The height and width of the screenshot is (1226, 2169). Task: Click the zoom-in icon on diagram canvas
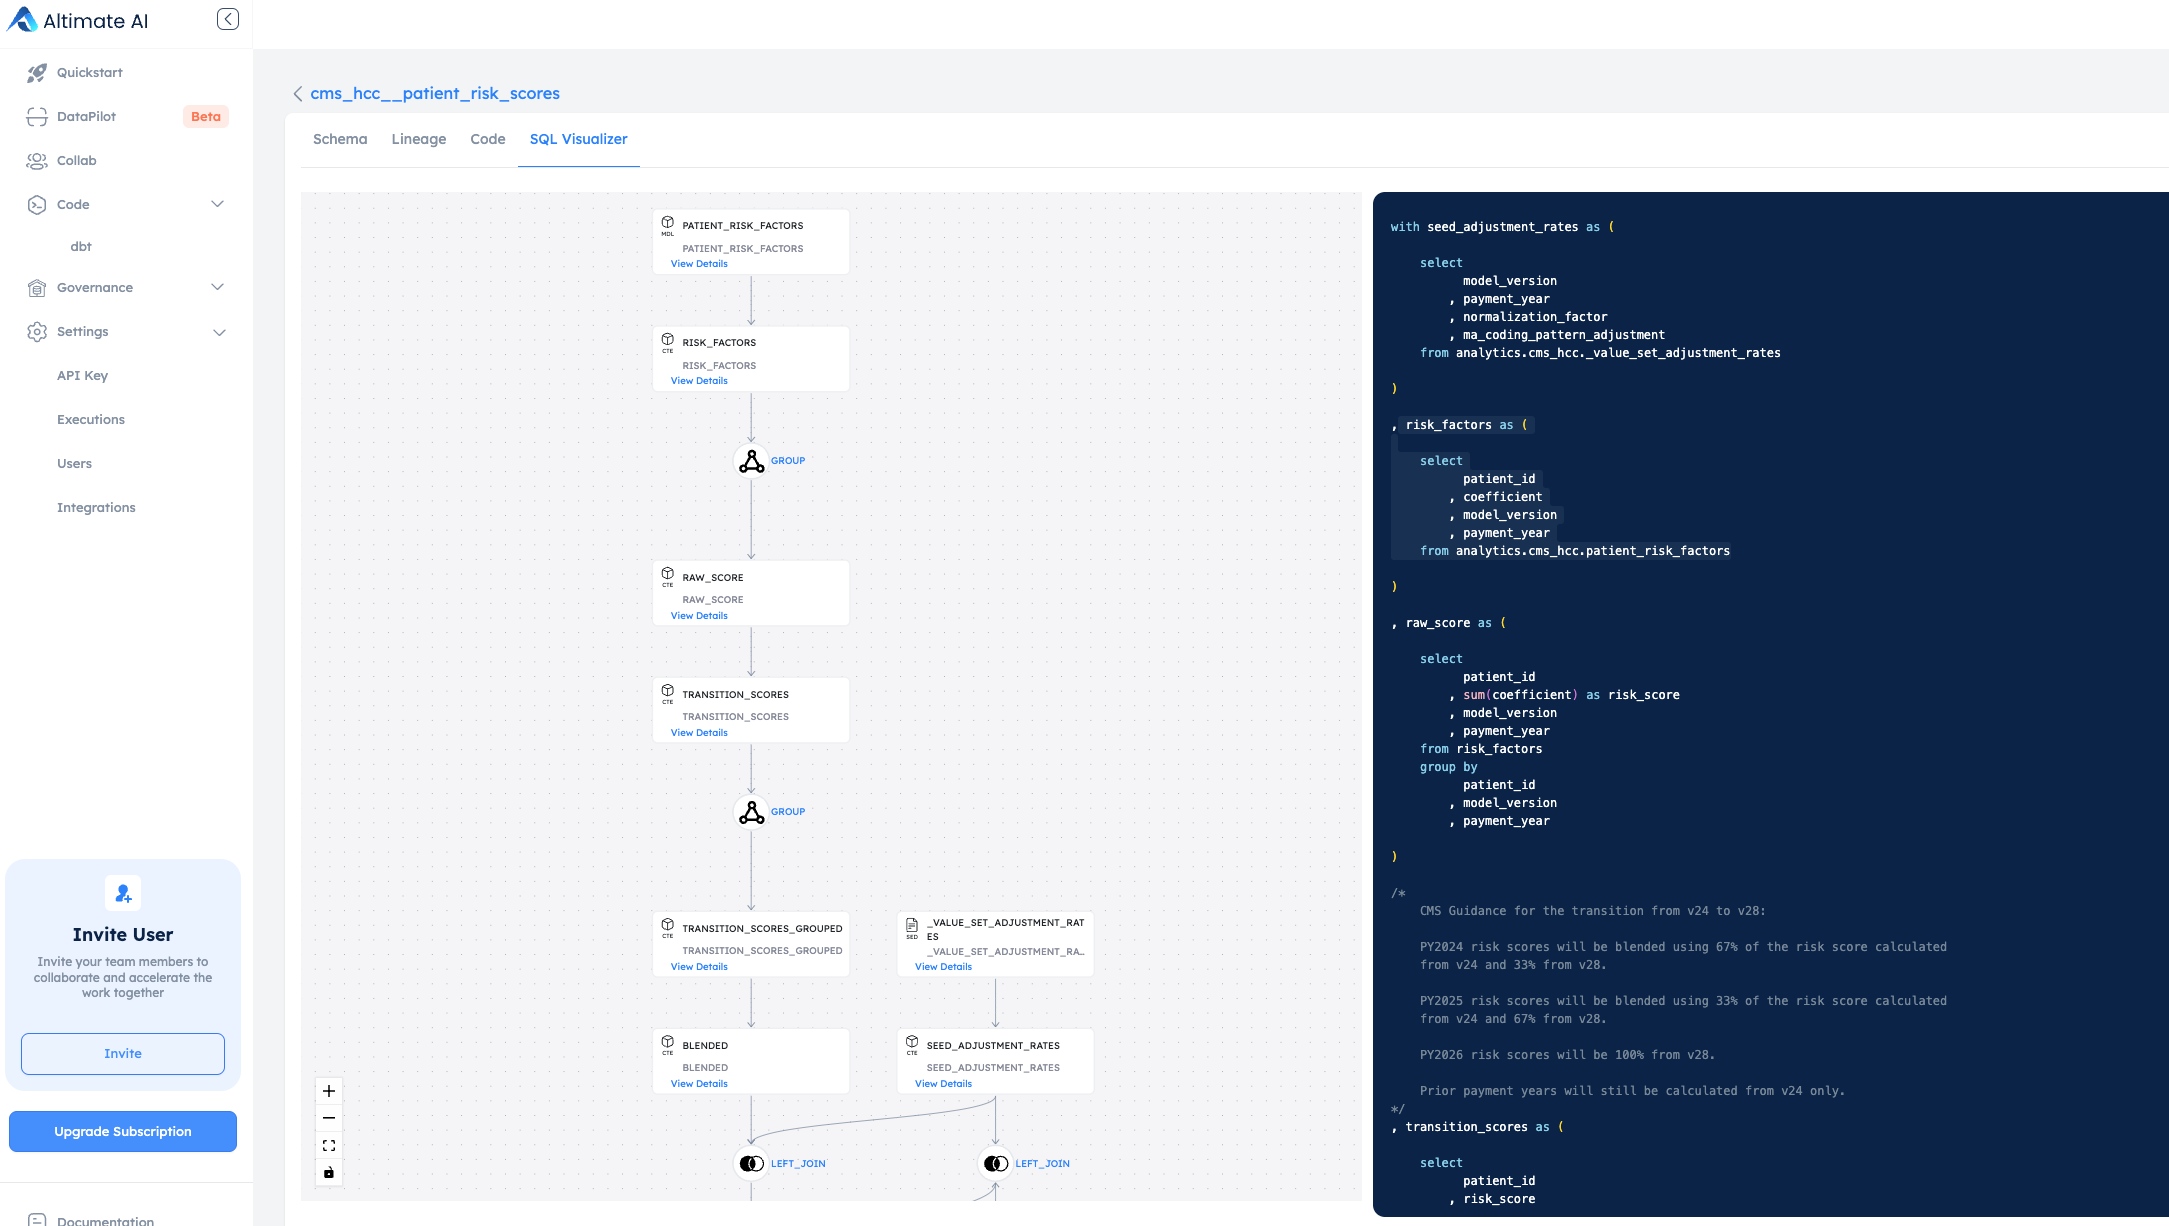point(328,1090)
